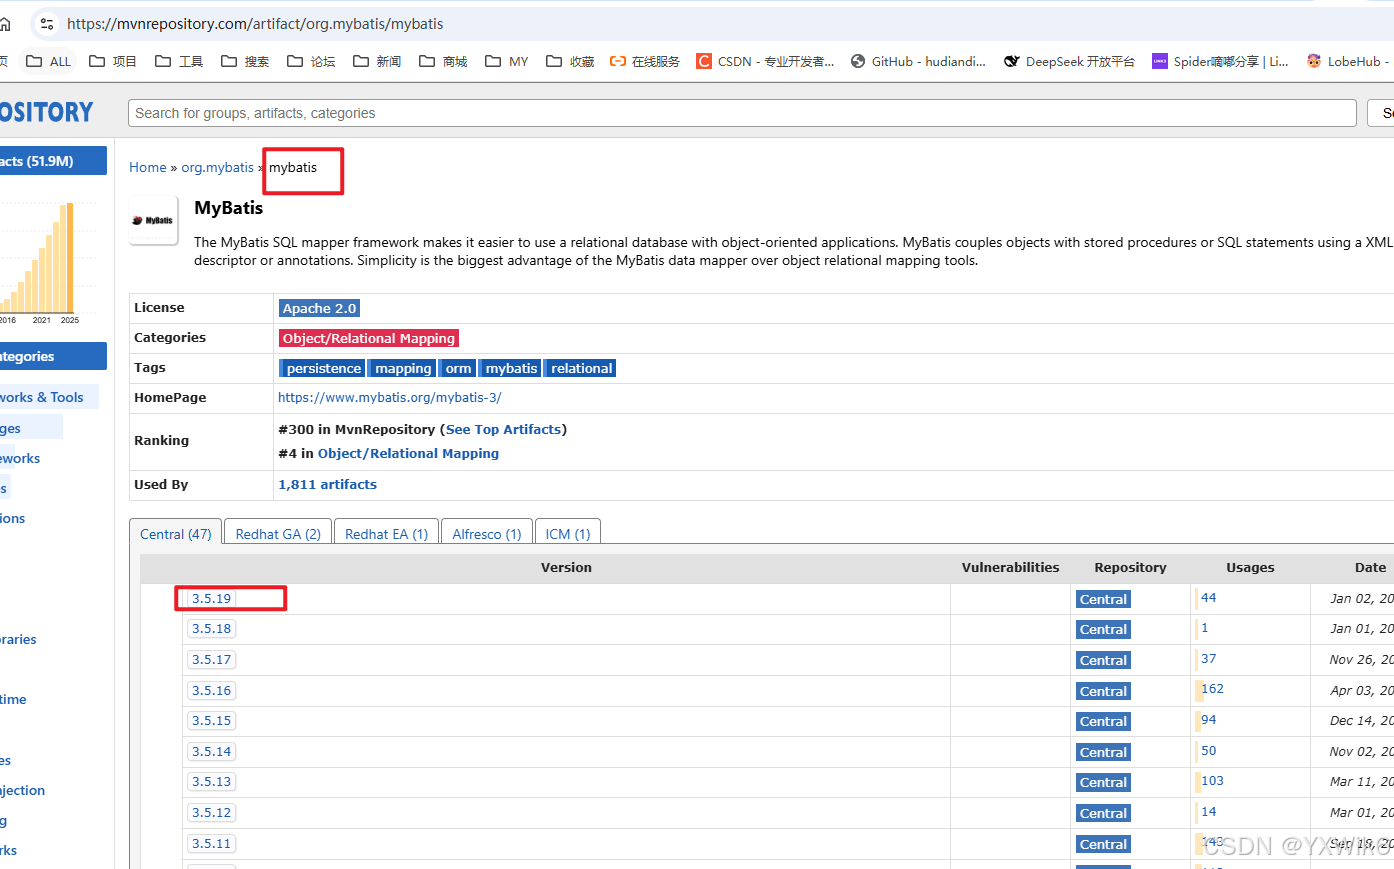Open the 新闻 bookmarks folder
This screenshot has width=1394, height=869.
coord(377,61)
